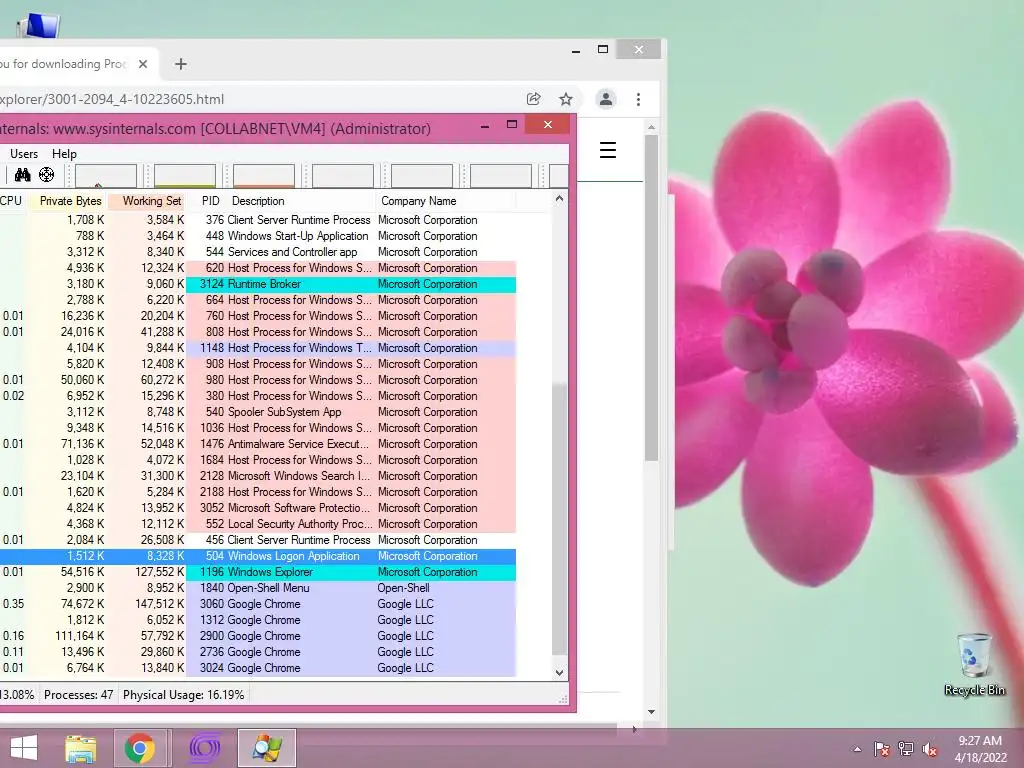Click the Chrome address bar URL
Image resolution: width=1024 pixels, height=768 pixels.
pyautogui.click(x=112, y=99)
